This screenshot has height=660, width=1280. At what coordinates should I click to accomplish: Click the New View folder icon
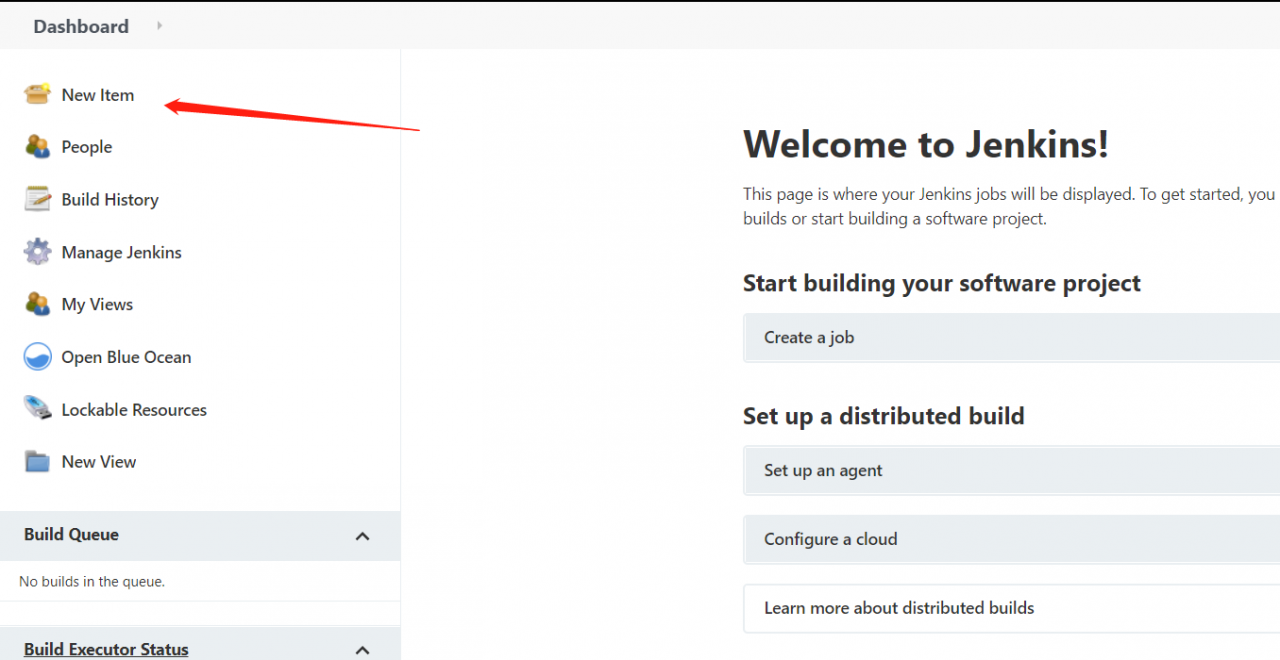pos(37,462)
